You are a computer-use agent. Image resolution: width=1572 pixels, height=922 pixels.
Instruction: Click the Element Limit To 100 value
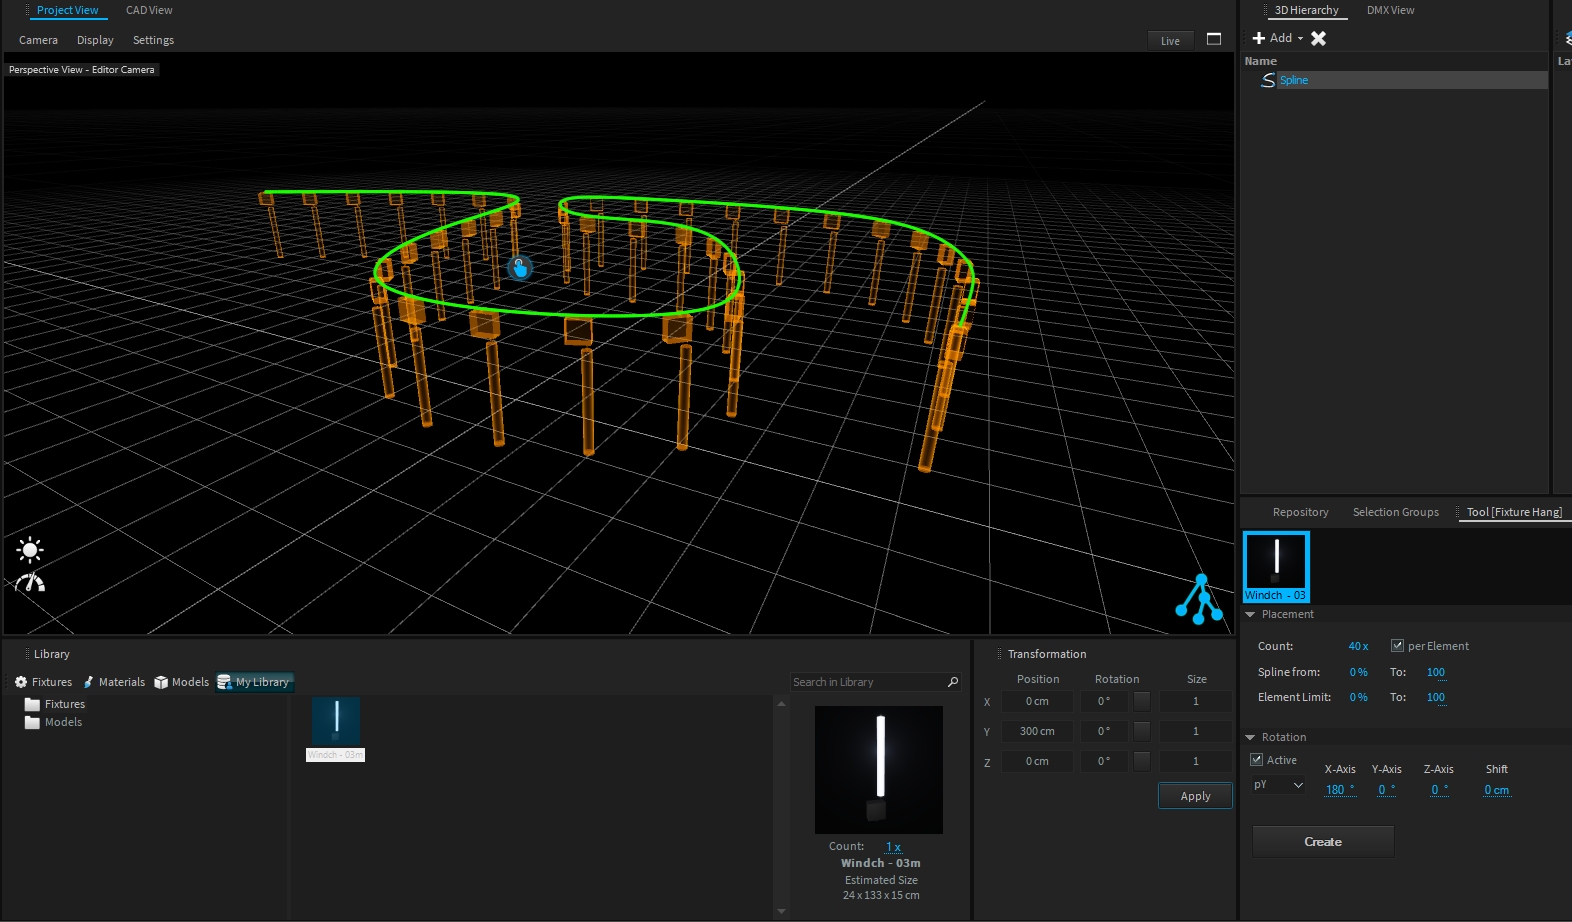coord(1436,697)
